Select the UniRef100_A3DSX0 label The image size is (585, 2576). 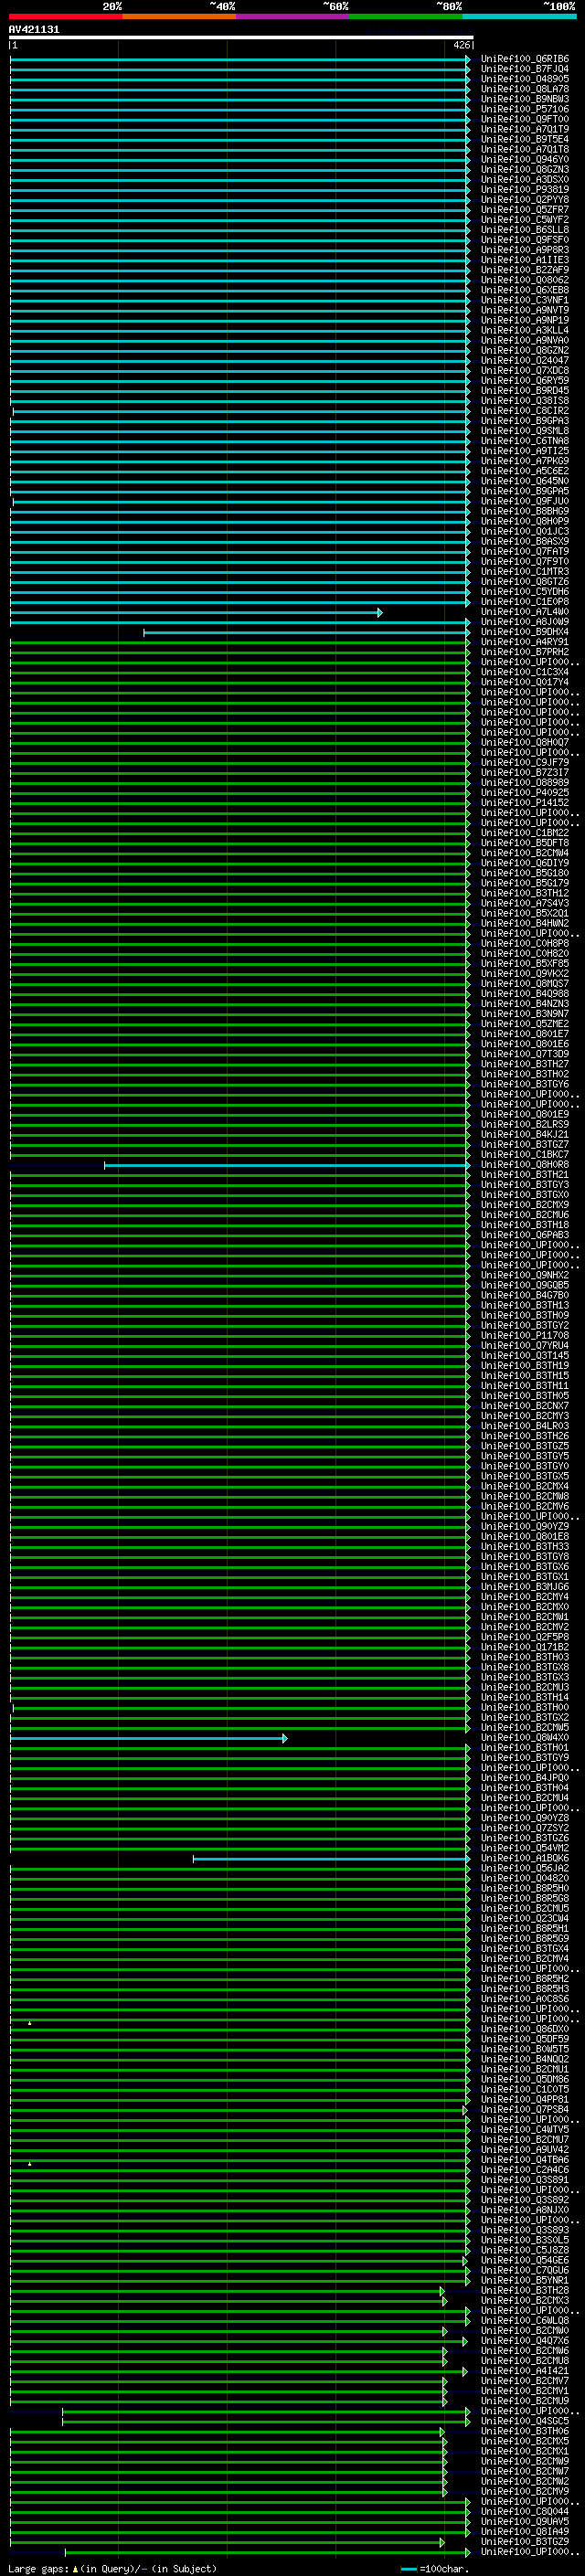coord(524,179)
